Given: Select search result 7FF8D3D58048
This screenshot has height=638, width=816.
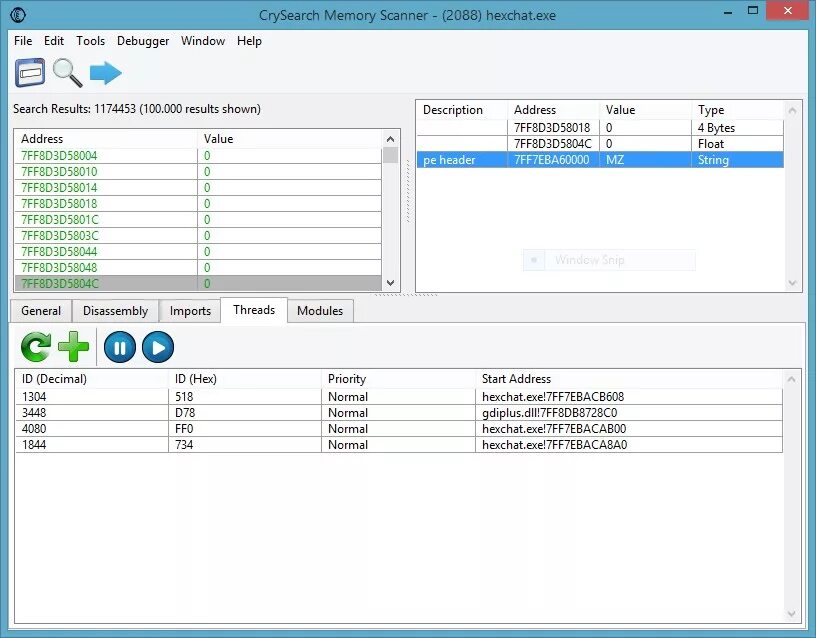Looking at the screenshot, I should click(198, 267).
